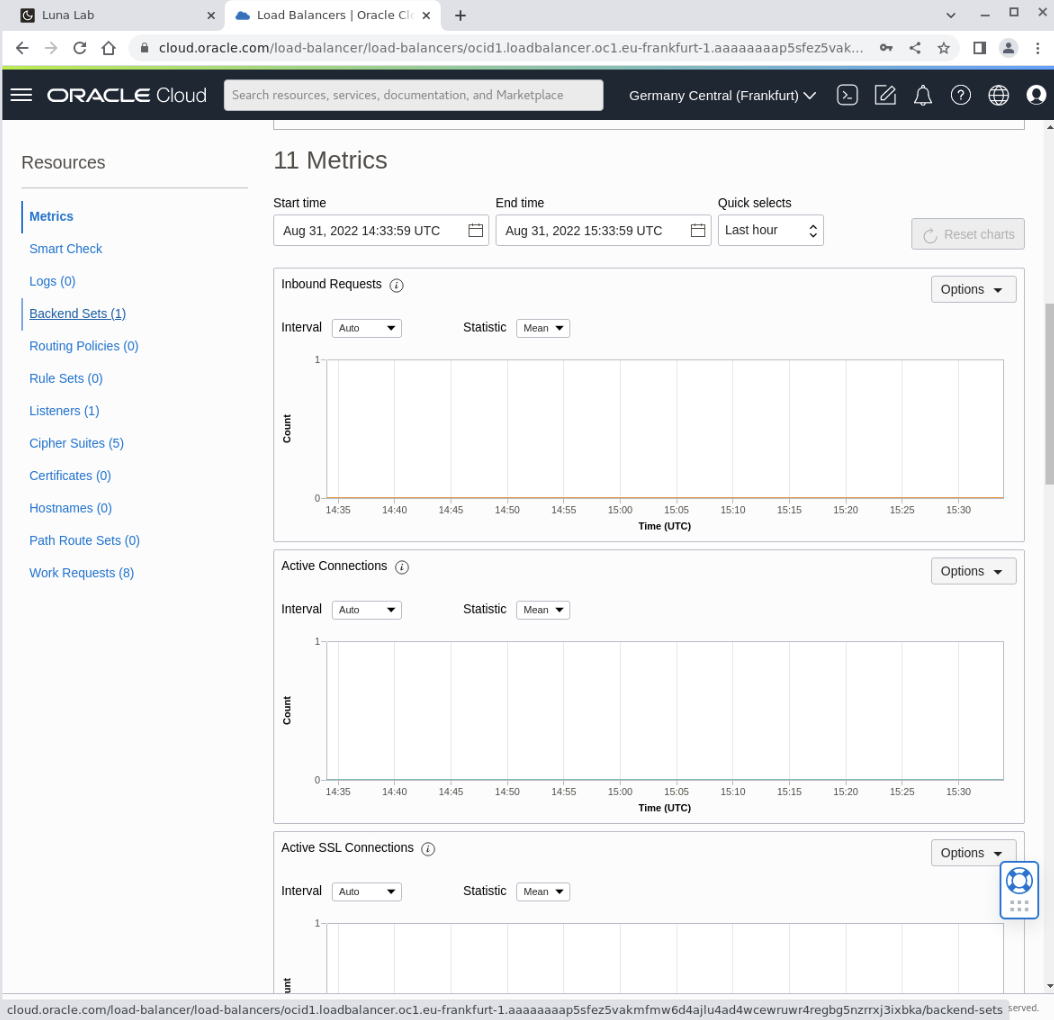
Task: Open the Germany Central (Frankfurt) region menu
Action: (722, 95)
